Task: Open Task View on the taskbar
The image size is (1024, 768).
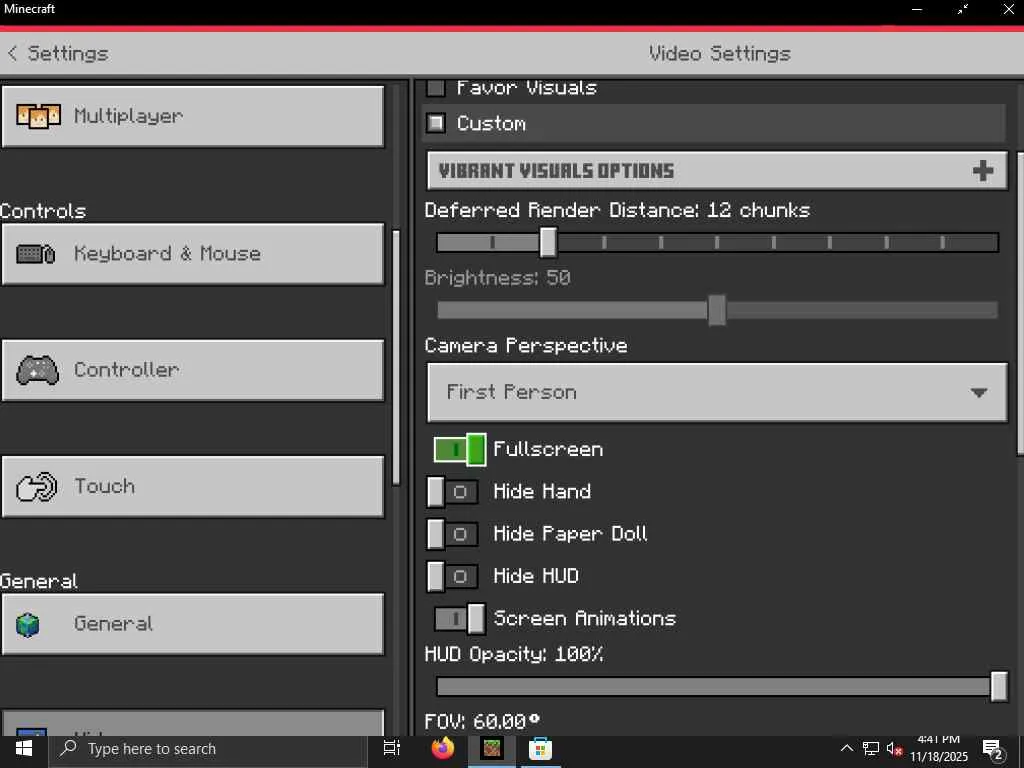Action: tap(392, 748)
